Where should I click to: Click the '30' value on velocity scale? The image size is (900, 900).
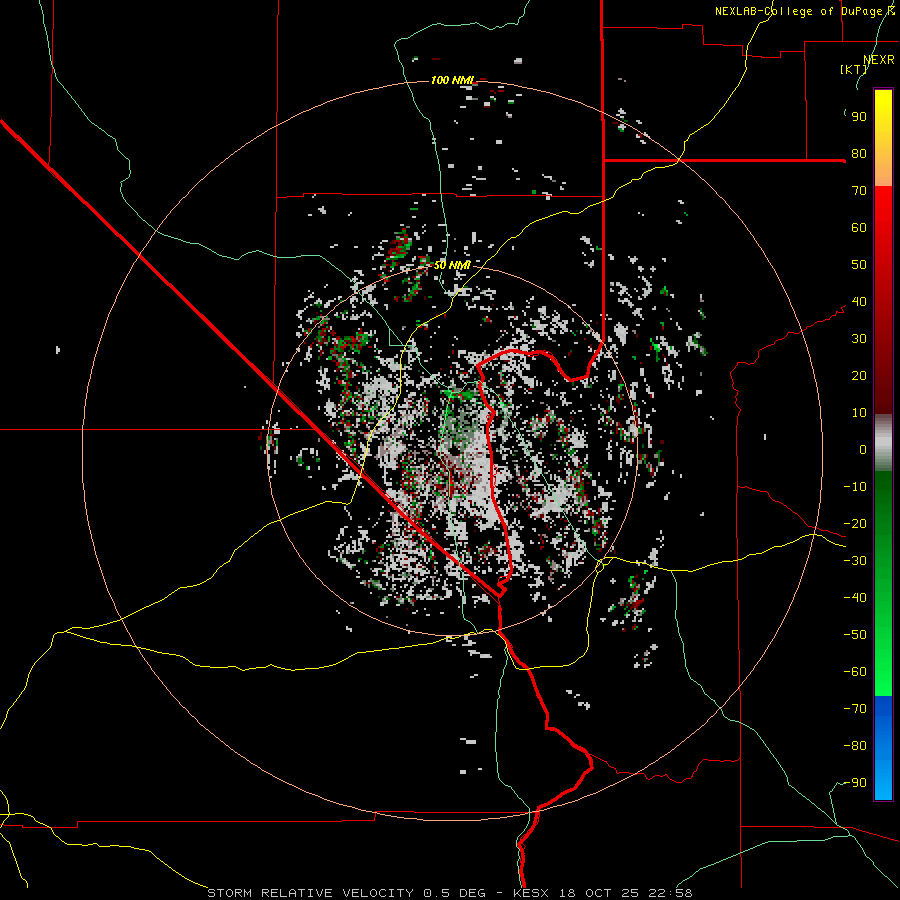[x=859, y=339]
